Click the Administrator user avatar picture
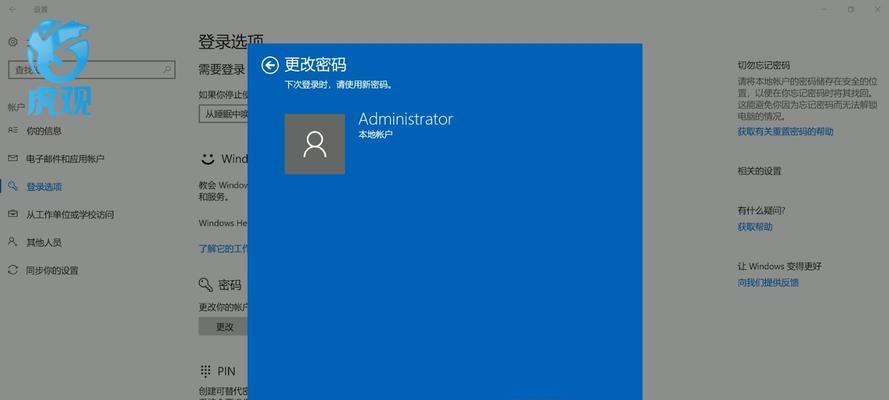The width and height of the screenshot is (889, 400). (315, 144)
